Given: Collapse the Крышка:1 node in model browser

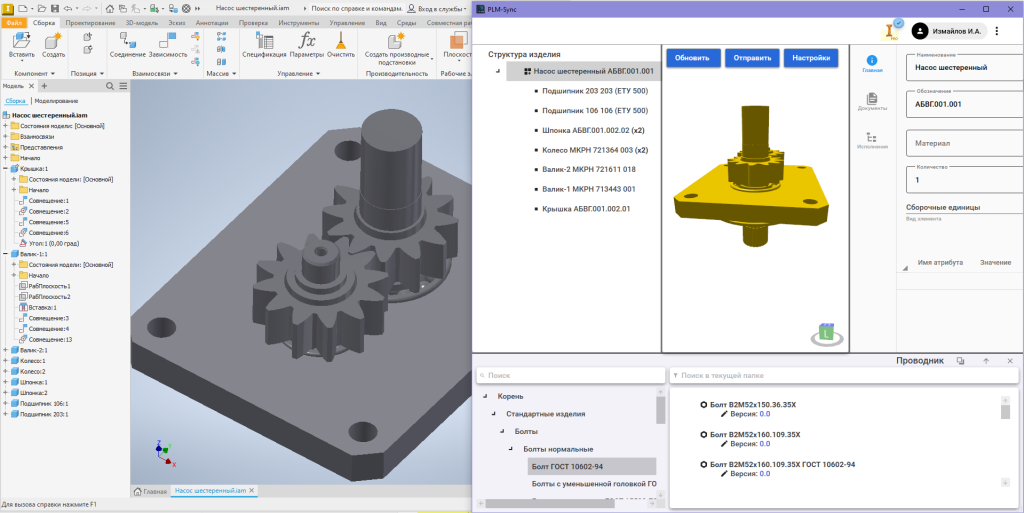Looking at the screenshot, I should coord(5,169).
